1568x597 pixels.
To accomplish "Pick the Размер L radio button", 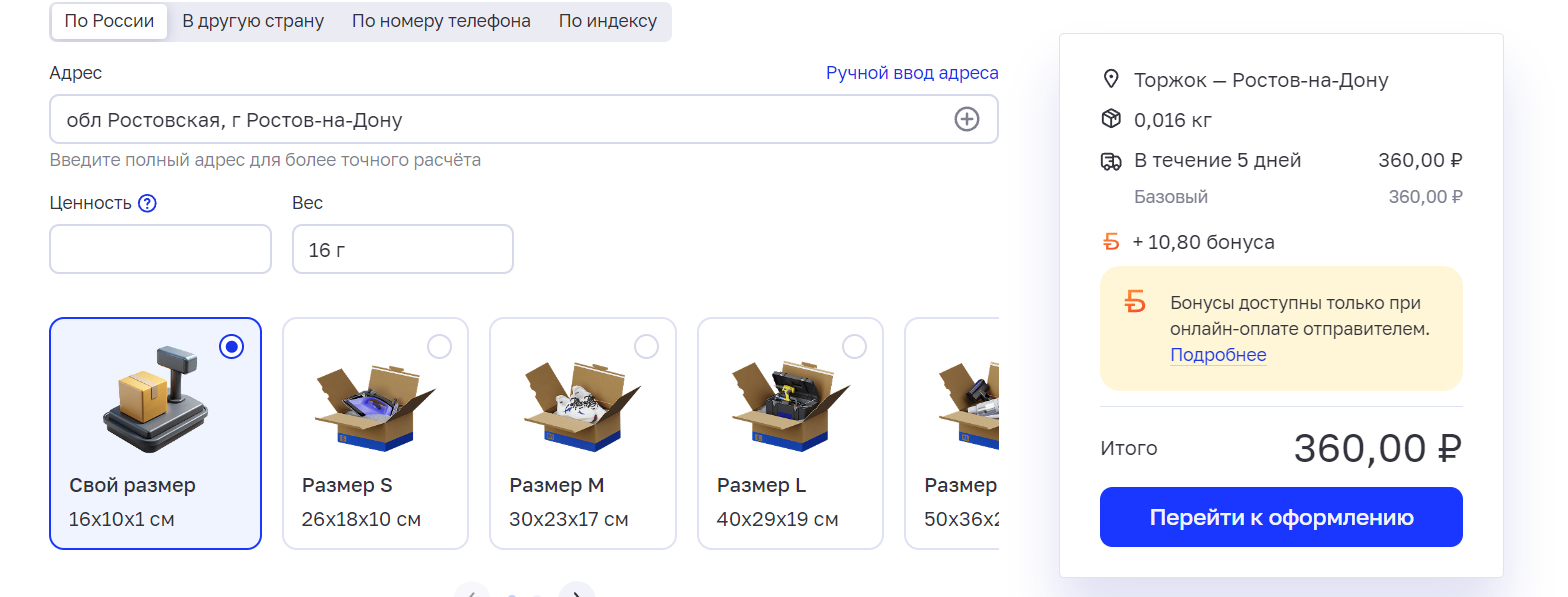I will 854,347.
